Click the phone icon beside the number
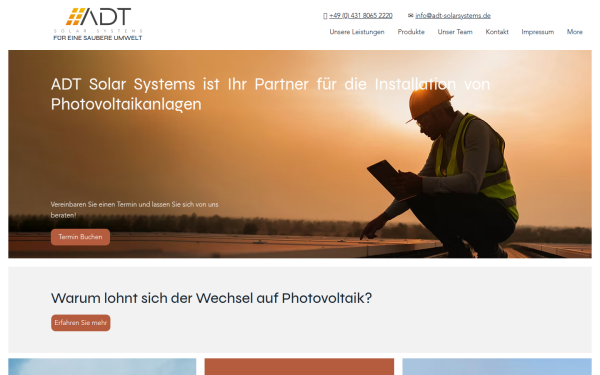This screenshot has width=600, height=375. tap(325, 16)
